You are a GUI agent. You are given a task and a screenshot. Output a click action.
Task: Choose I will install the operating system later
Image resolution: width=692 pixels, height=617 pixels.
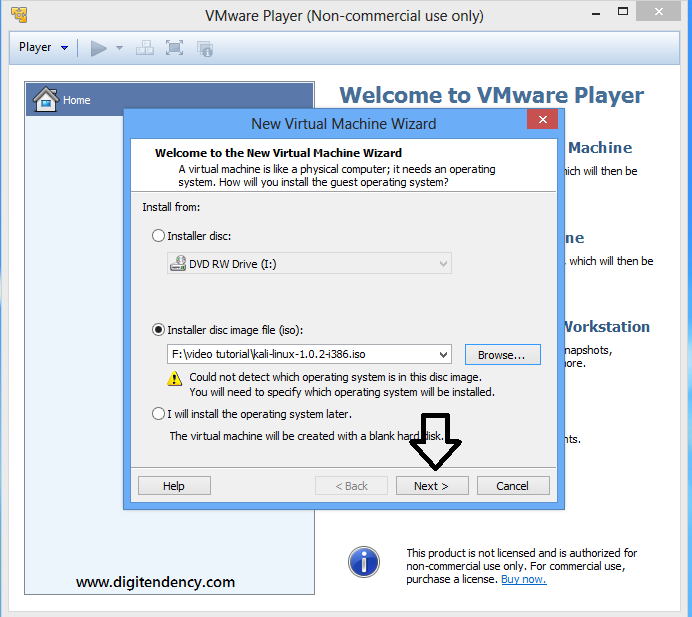tap(158, 414)
